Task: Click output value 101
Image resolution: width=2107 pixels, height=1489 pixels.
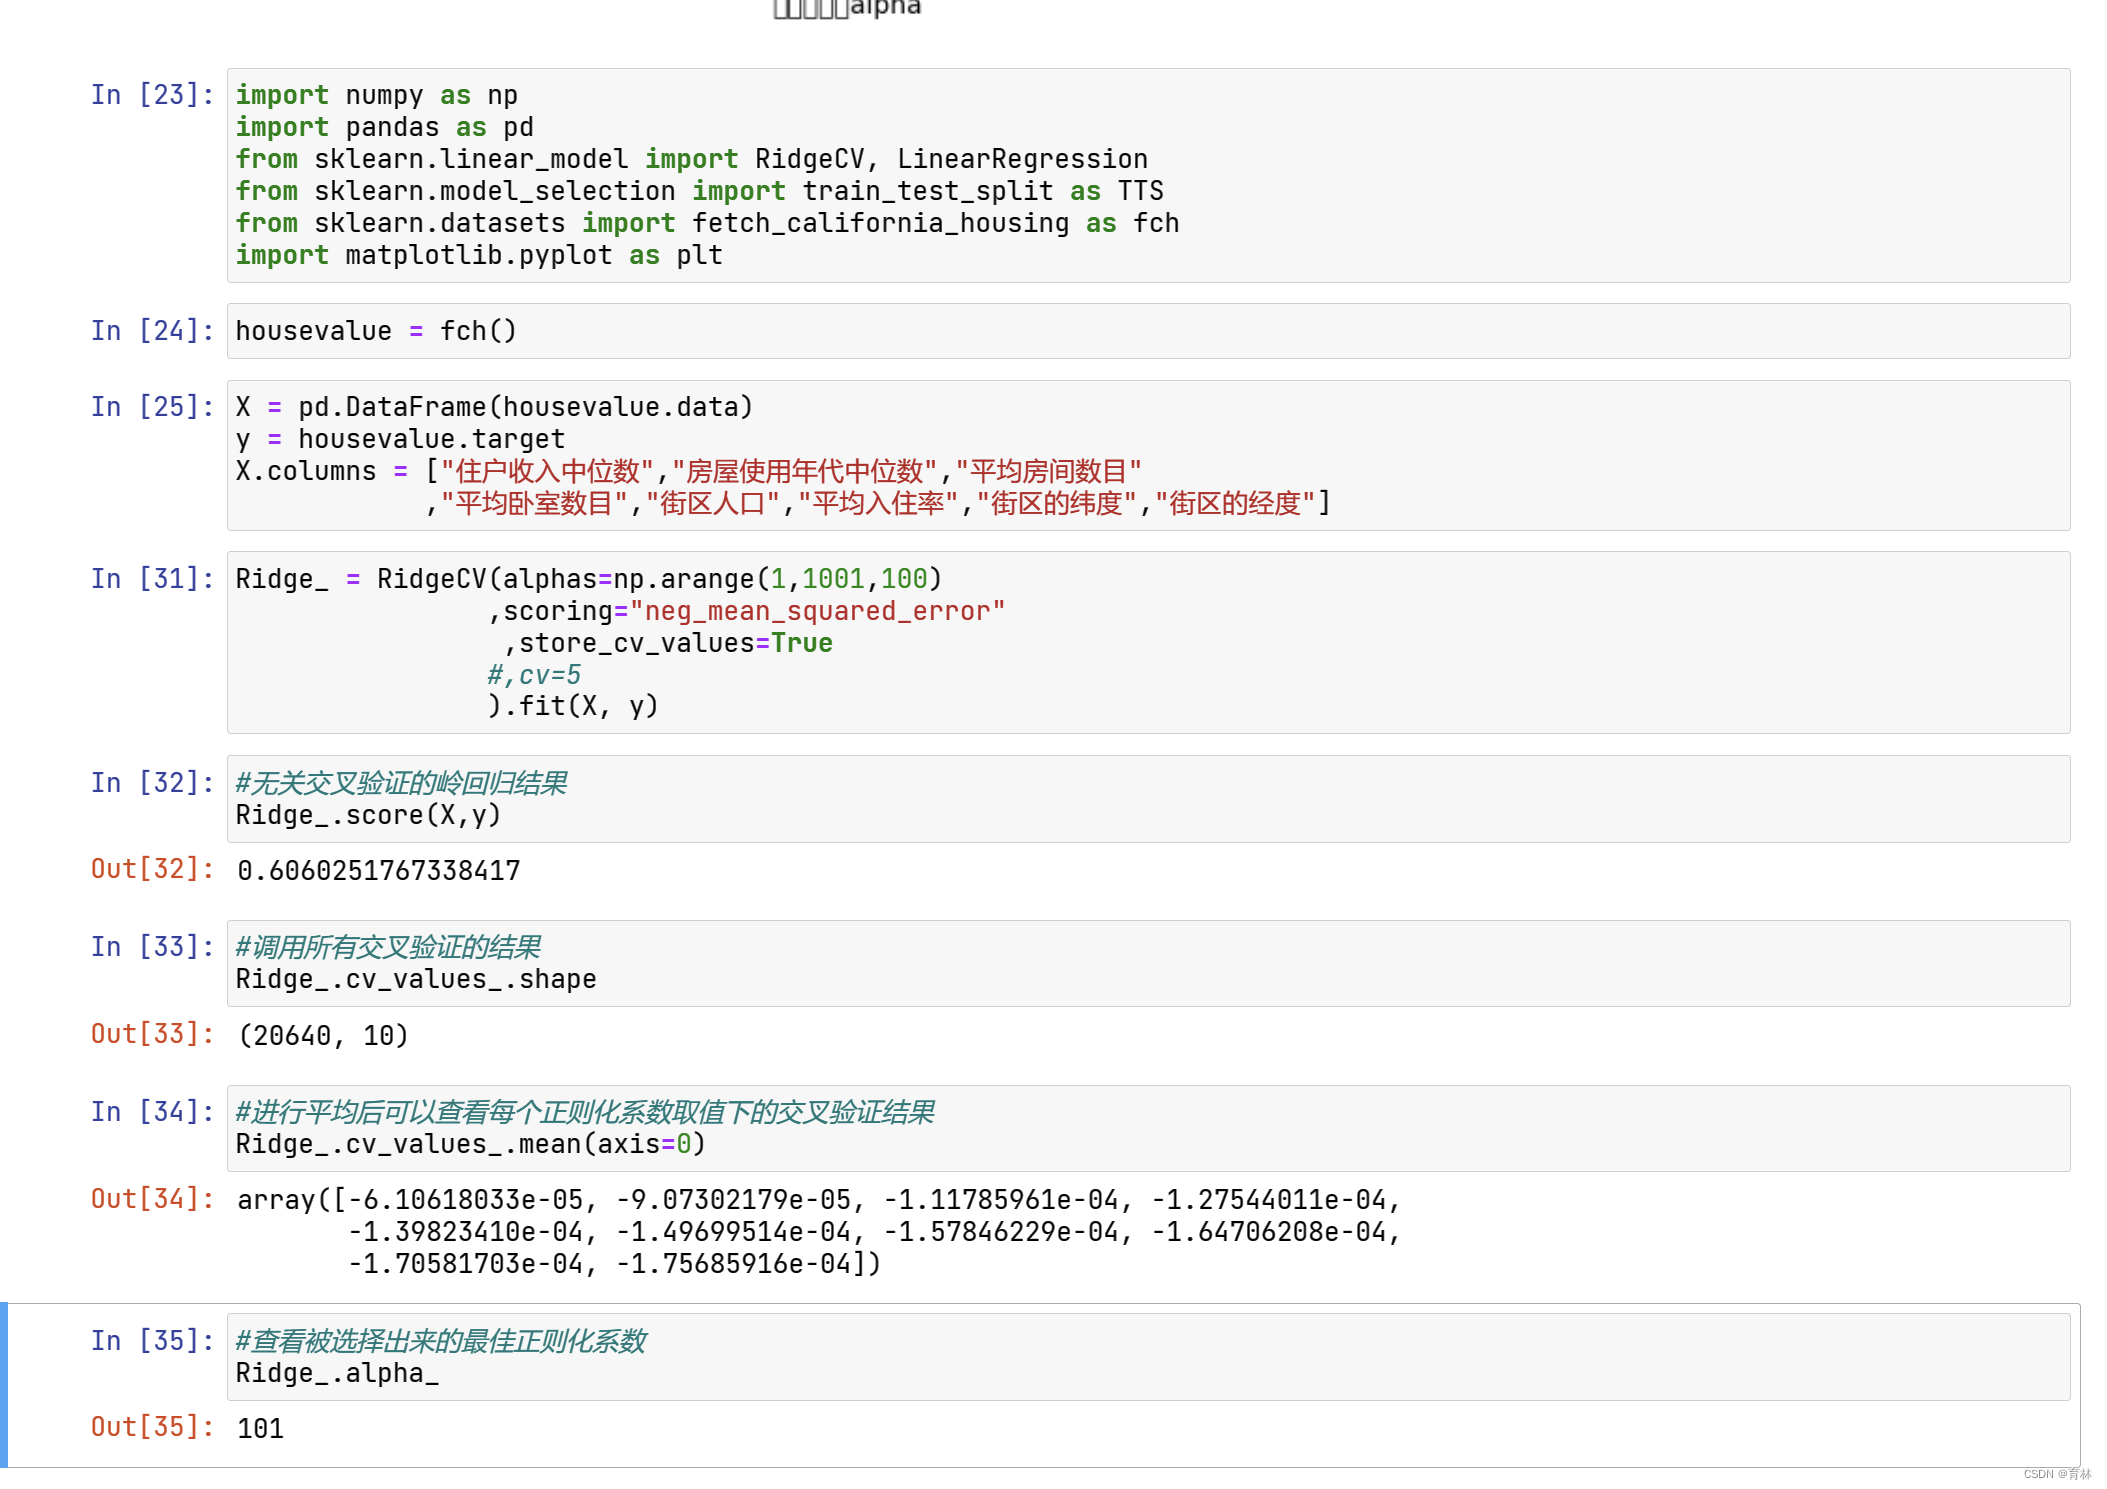Action: click(x=260, y=1429)
